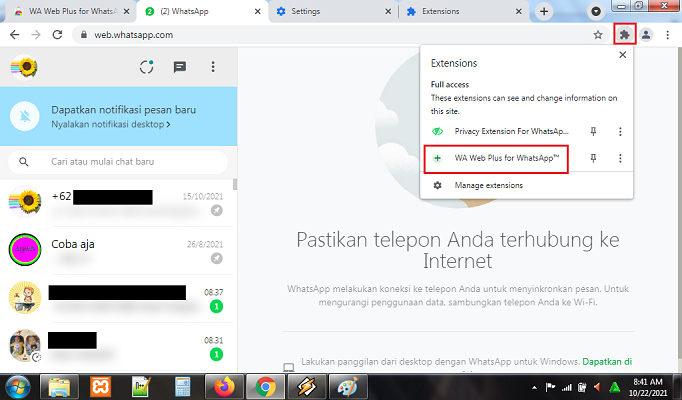This screenshot has width=682, height=400.
Task: View site info via the lock icon
Action: 84,35
